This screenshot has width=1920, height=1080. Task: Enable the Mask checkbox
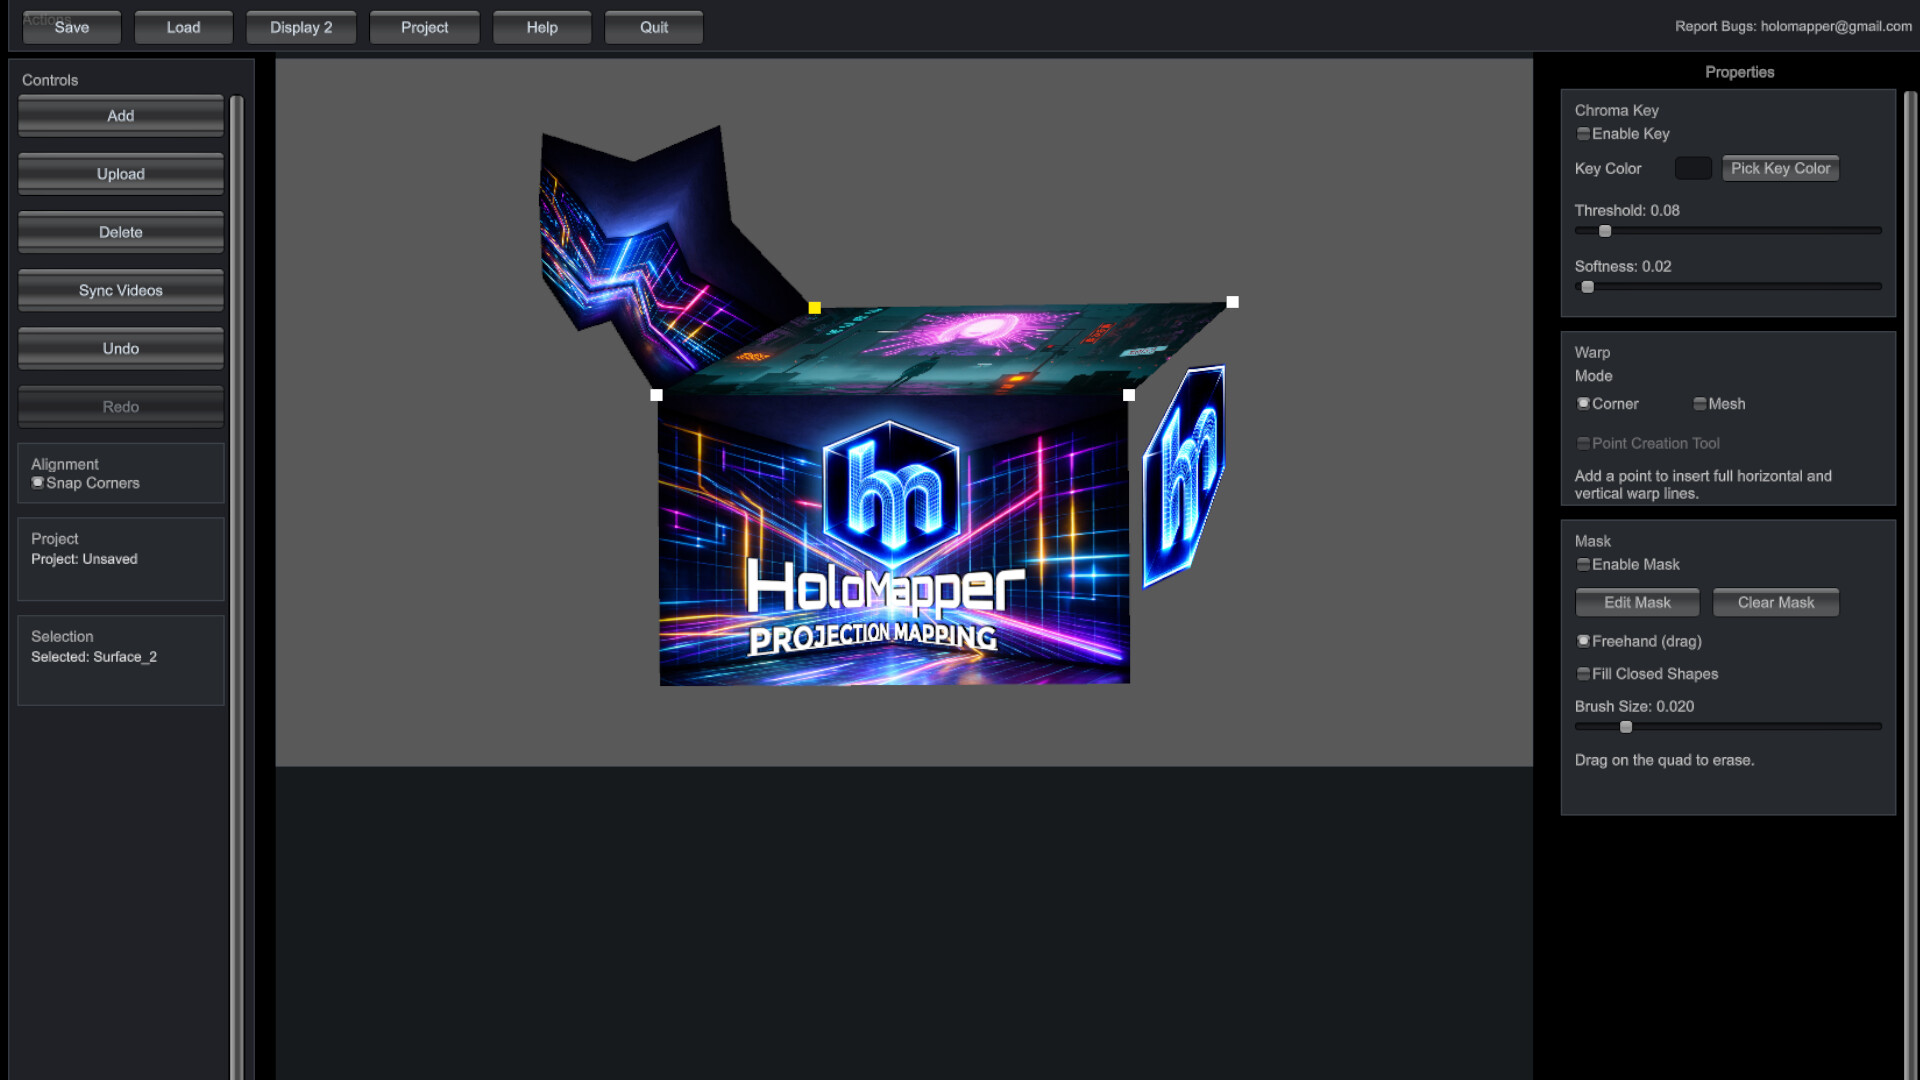[x=1583, y=565]
